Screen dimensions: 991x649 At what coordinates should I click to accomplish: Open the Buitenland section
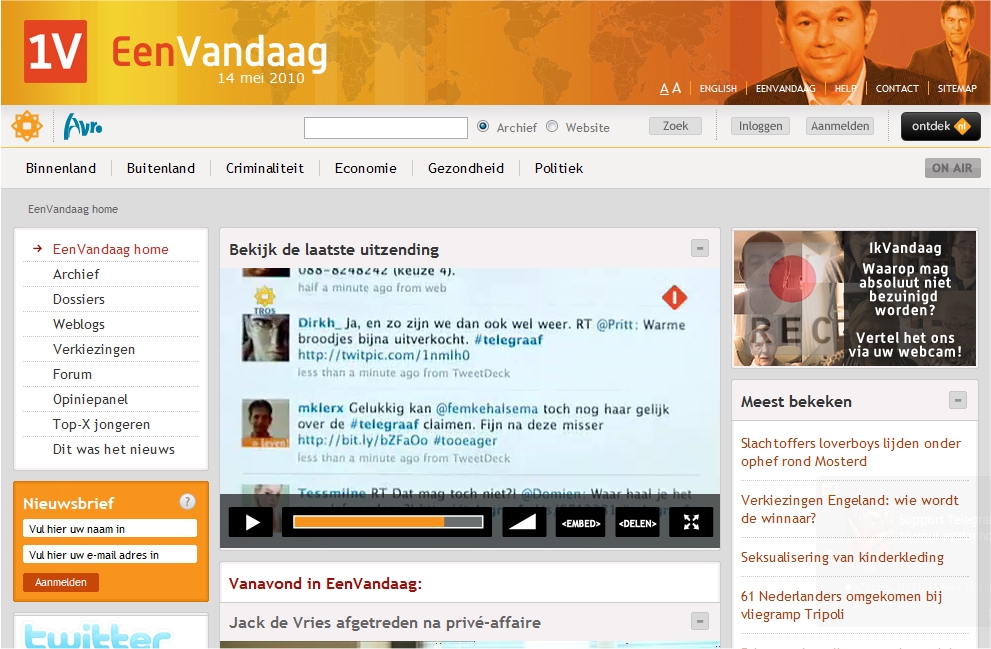click(x=161, y=168)
